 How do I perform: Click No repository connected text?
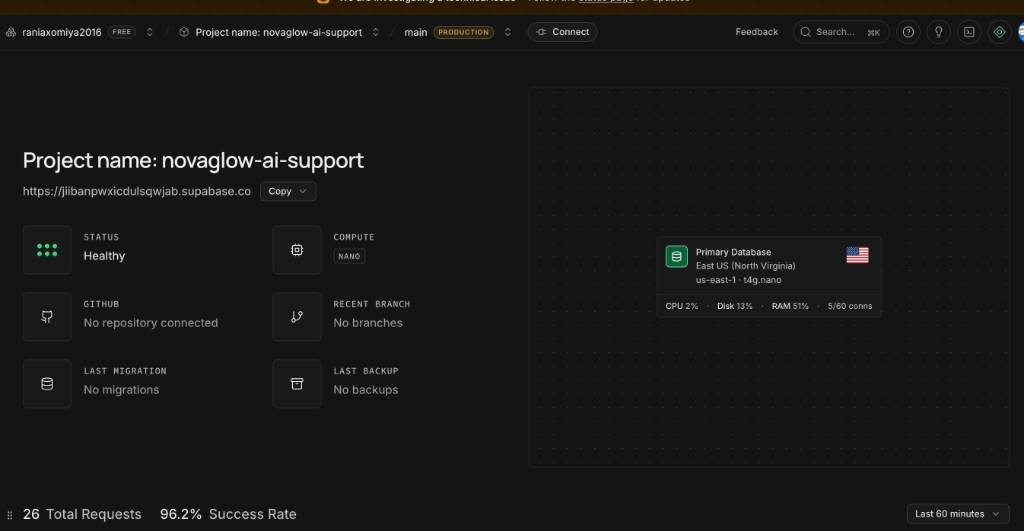click(x=151, y=323)
